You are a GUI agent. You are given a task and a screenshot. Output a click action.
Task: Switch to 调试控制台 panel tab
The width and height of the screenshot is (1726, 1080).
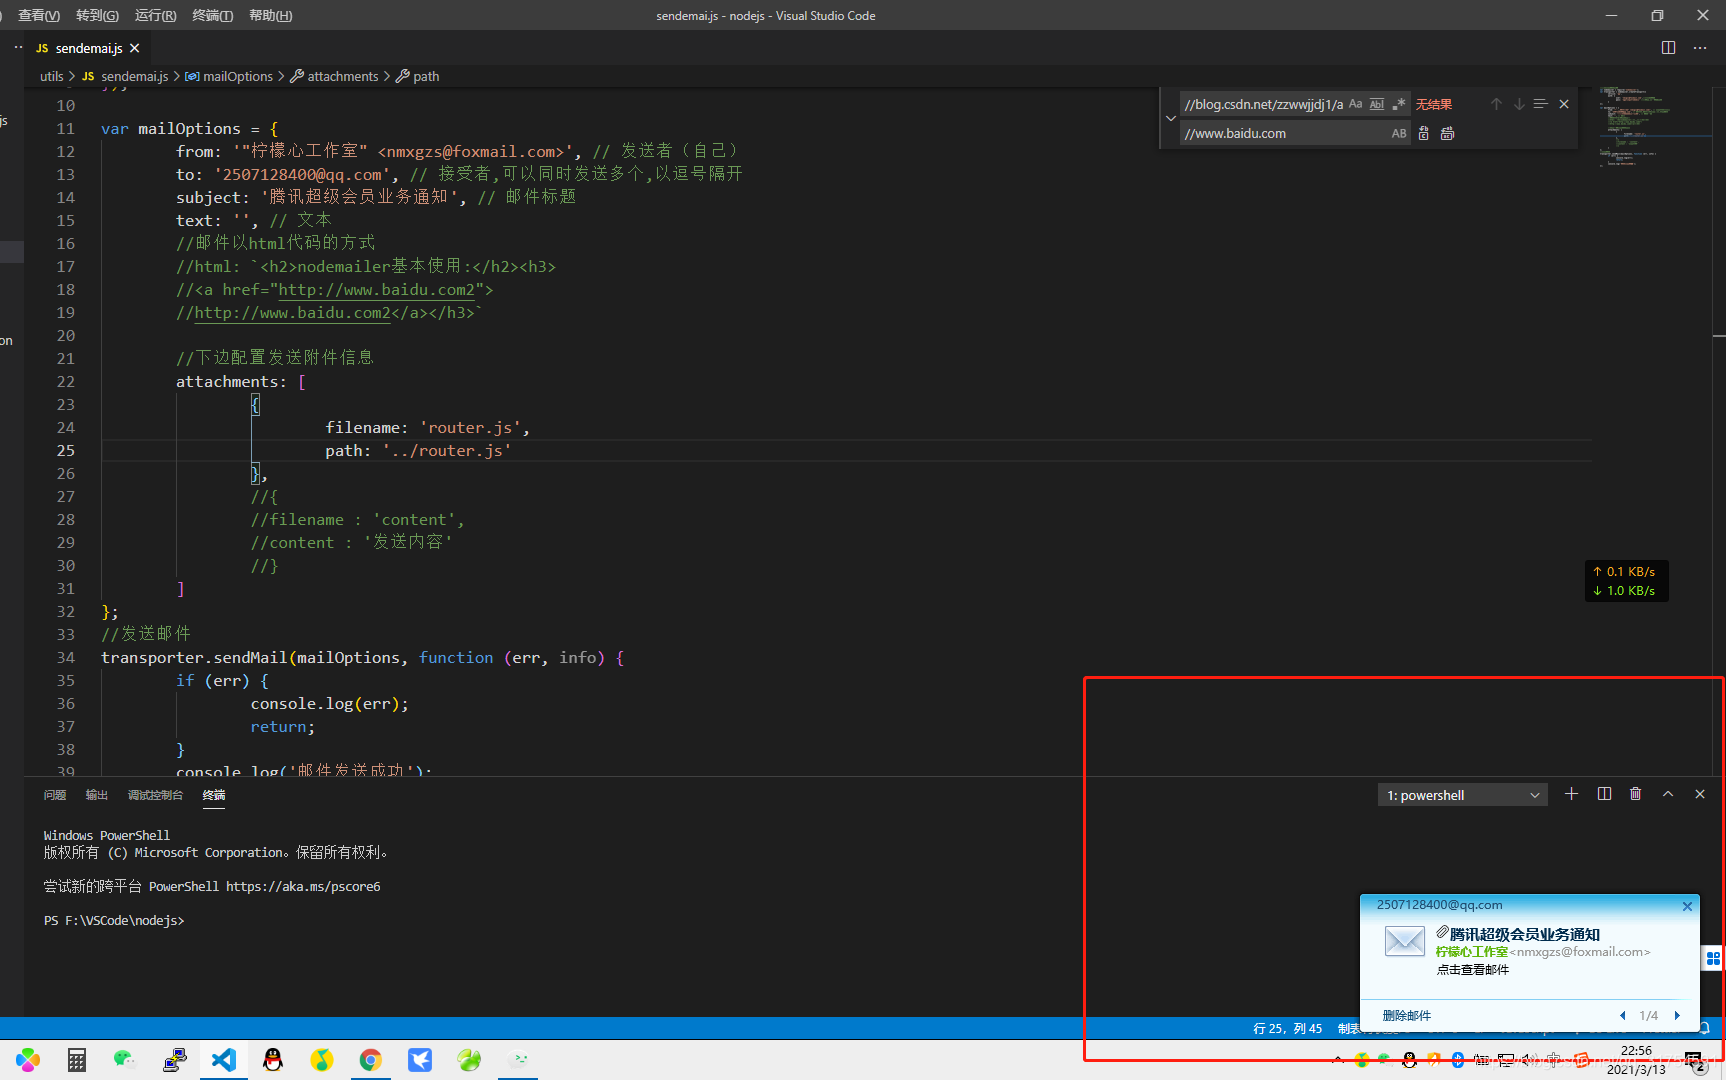(155, 795)
